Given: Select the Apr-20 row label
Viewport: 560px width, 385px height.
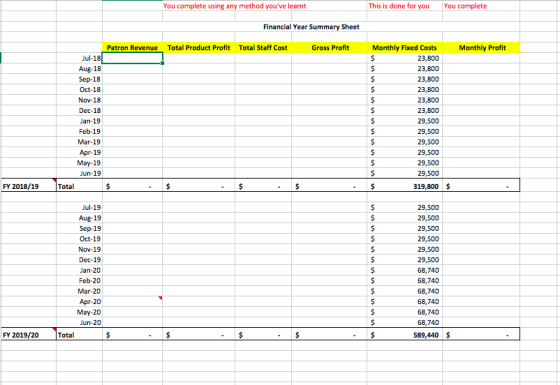Looking at the screenshot, I should [90, 301].
